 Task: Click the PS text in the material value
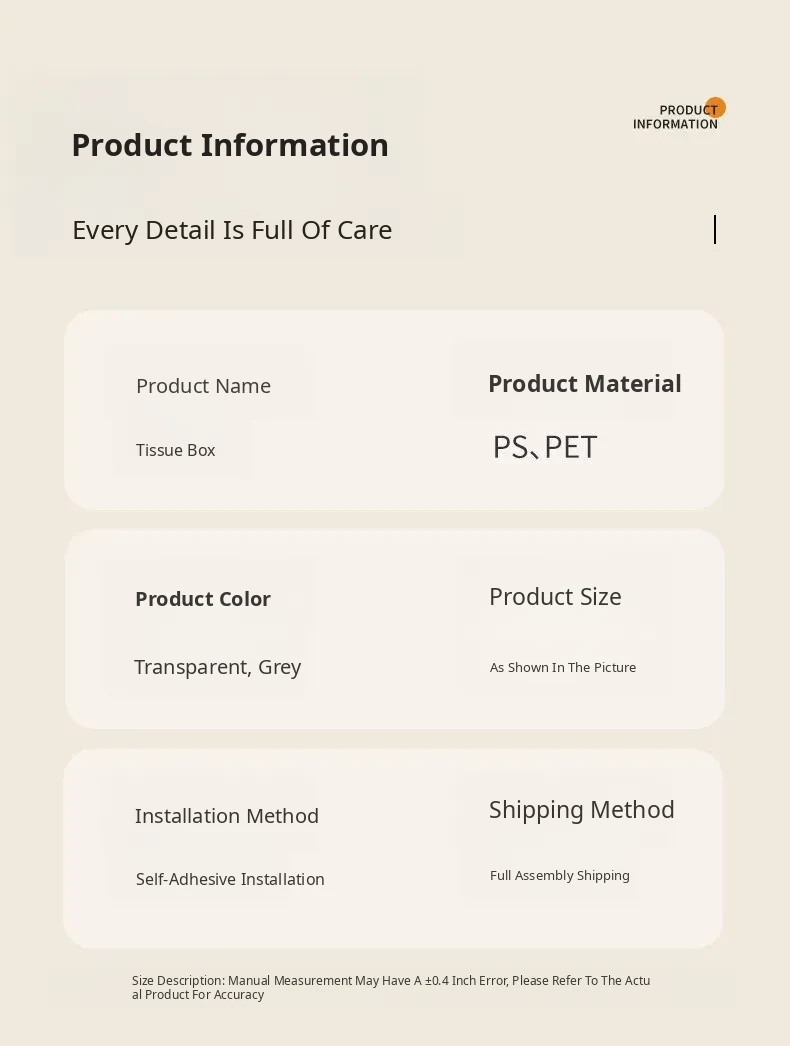point(510,447)
